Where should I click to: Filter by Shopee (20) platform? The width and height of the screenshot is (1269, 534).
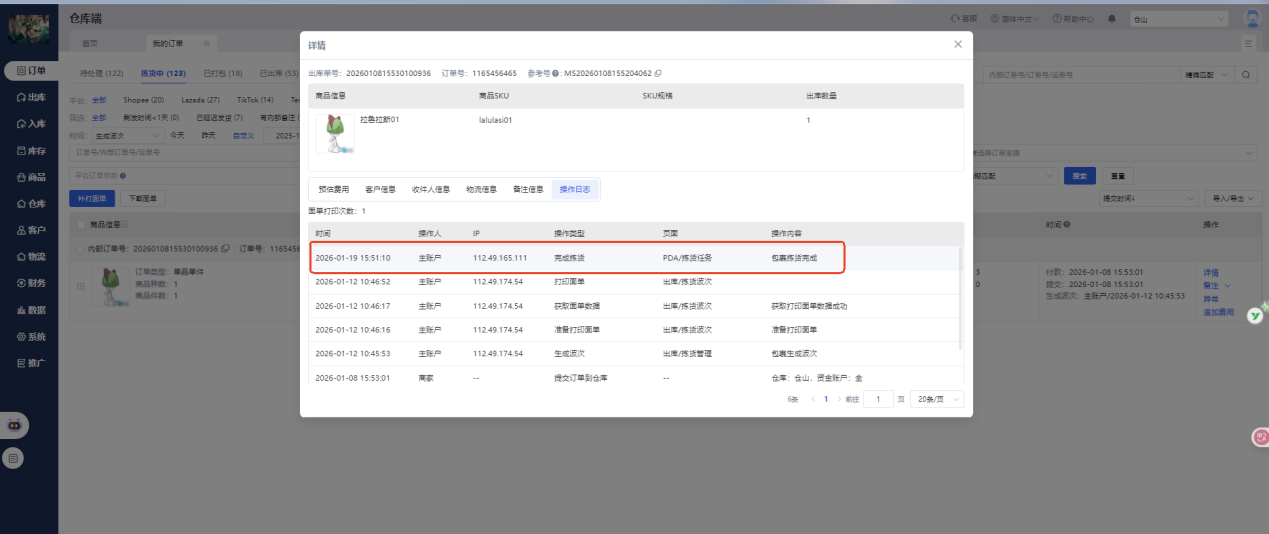[x=144, y=100]
